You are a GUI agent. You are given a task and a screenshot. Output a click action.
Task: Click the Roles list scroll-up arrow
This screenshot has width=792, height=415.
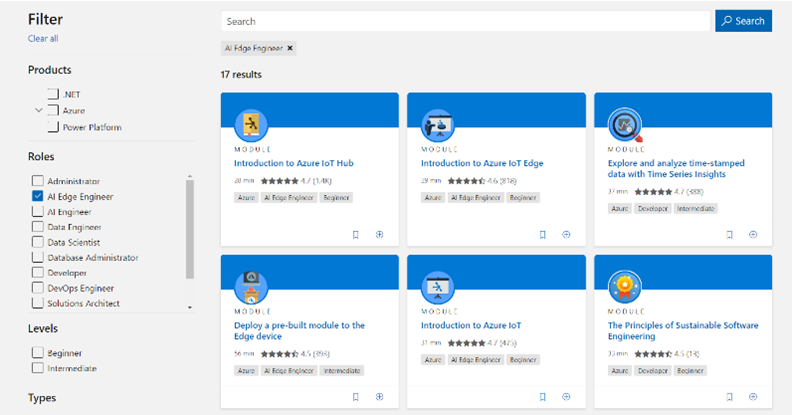(190, 177)
